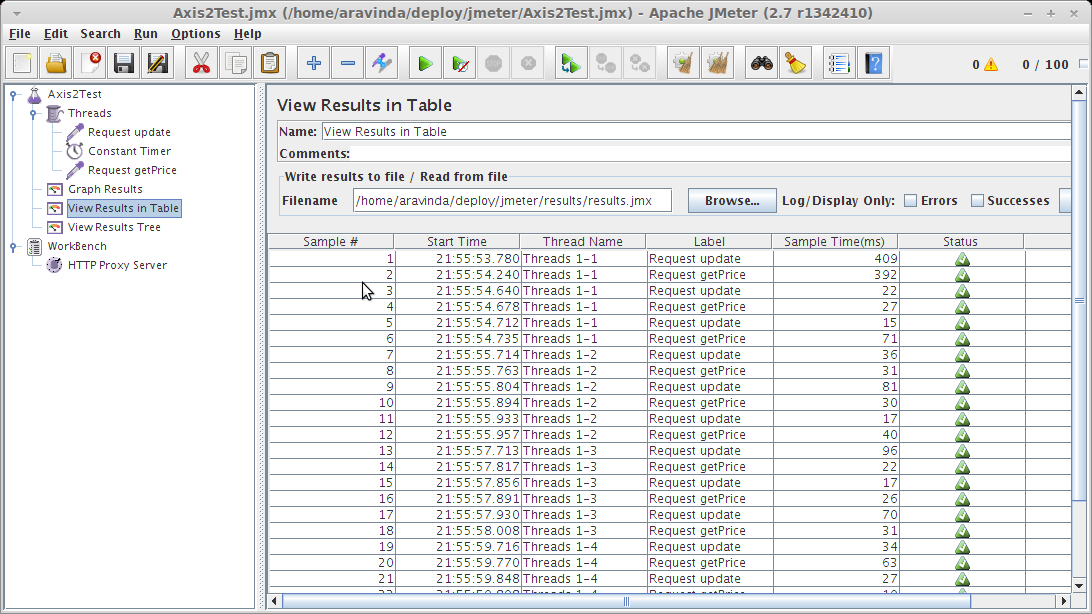The image size is (1092, 614).
Task: Click the horizontal scrollbar left arrow
Action: [x=275, y=601]
